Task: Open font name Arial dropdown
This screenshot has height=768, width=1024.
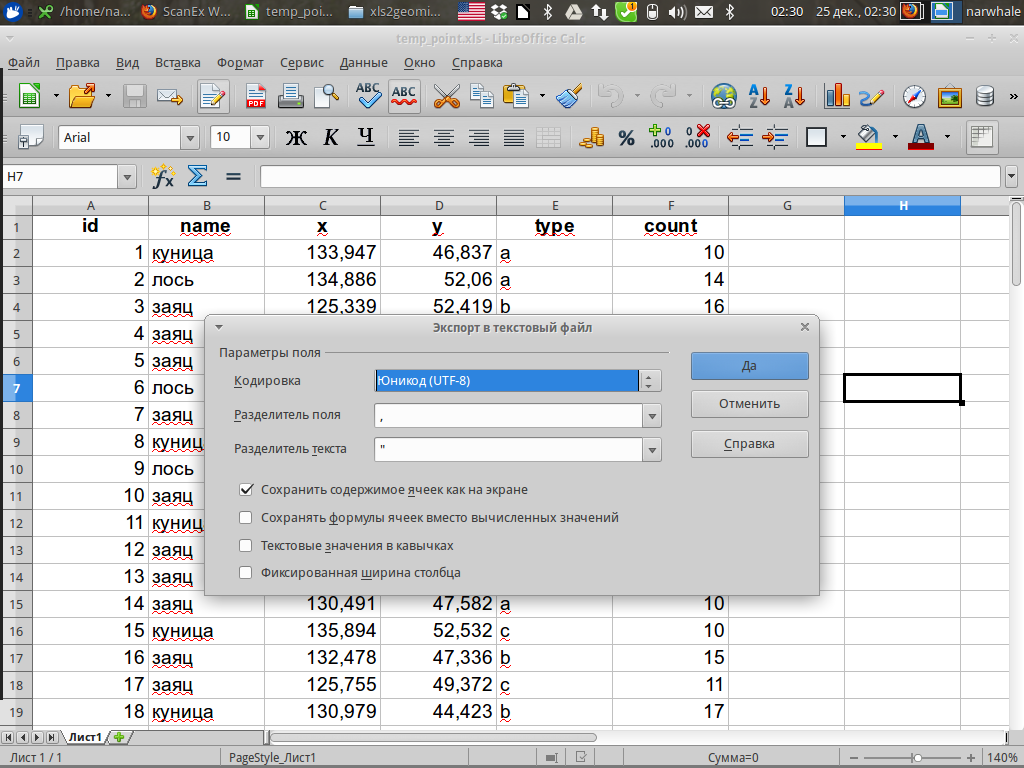Action: [190, 138]
